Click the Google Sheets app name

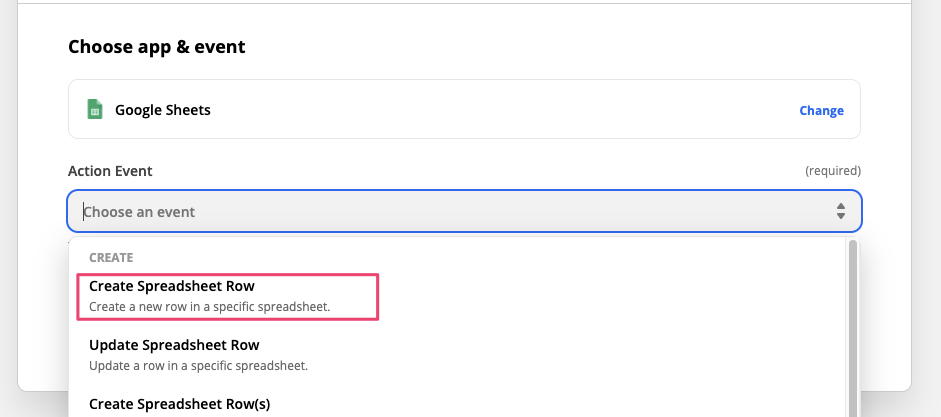[x=163, y=110]
